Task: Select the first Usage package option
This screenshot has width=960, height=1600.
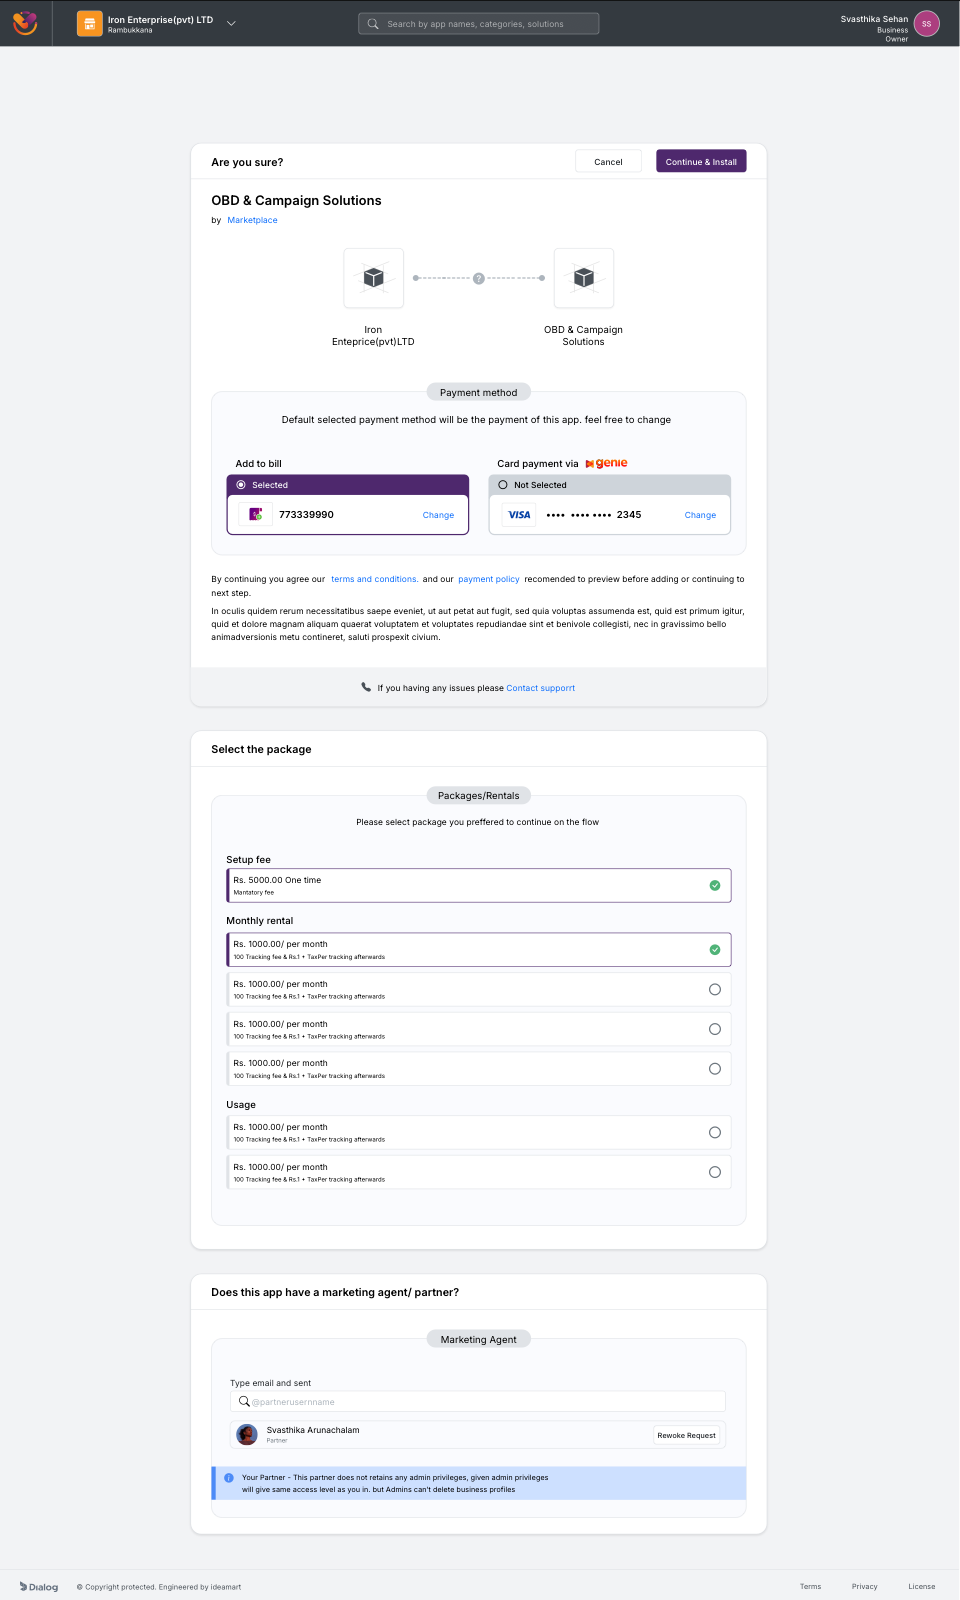Action: [x=715, y=1132]
